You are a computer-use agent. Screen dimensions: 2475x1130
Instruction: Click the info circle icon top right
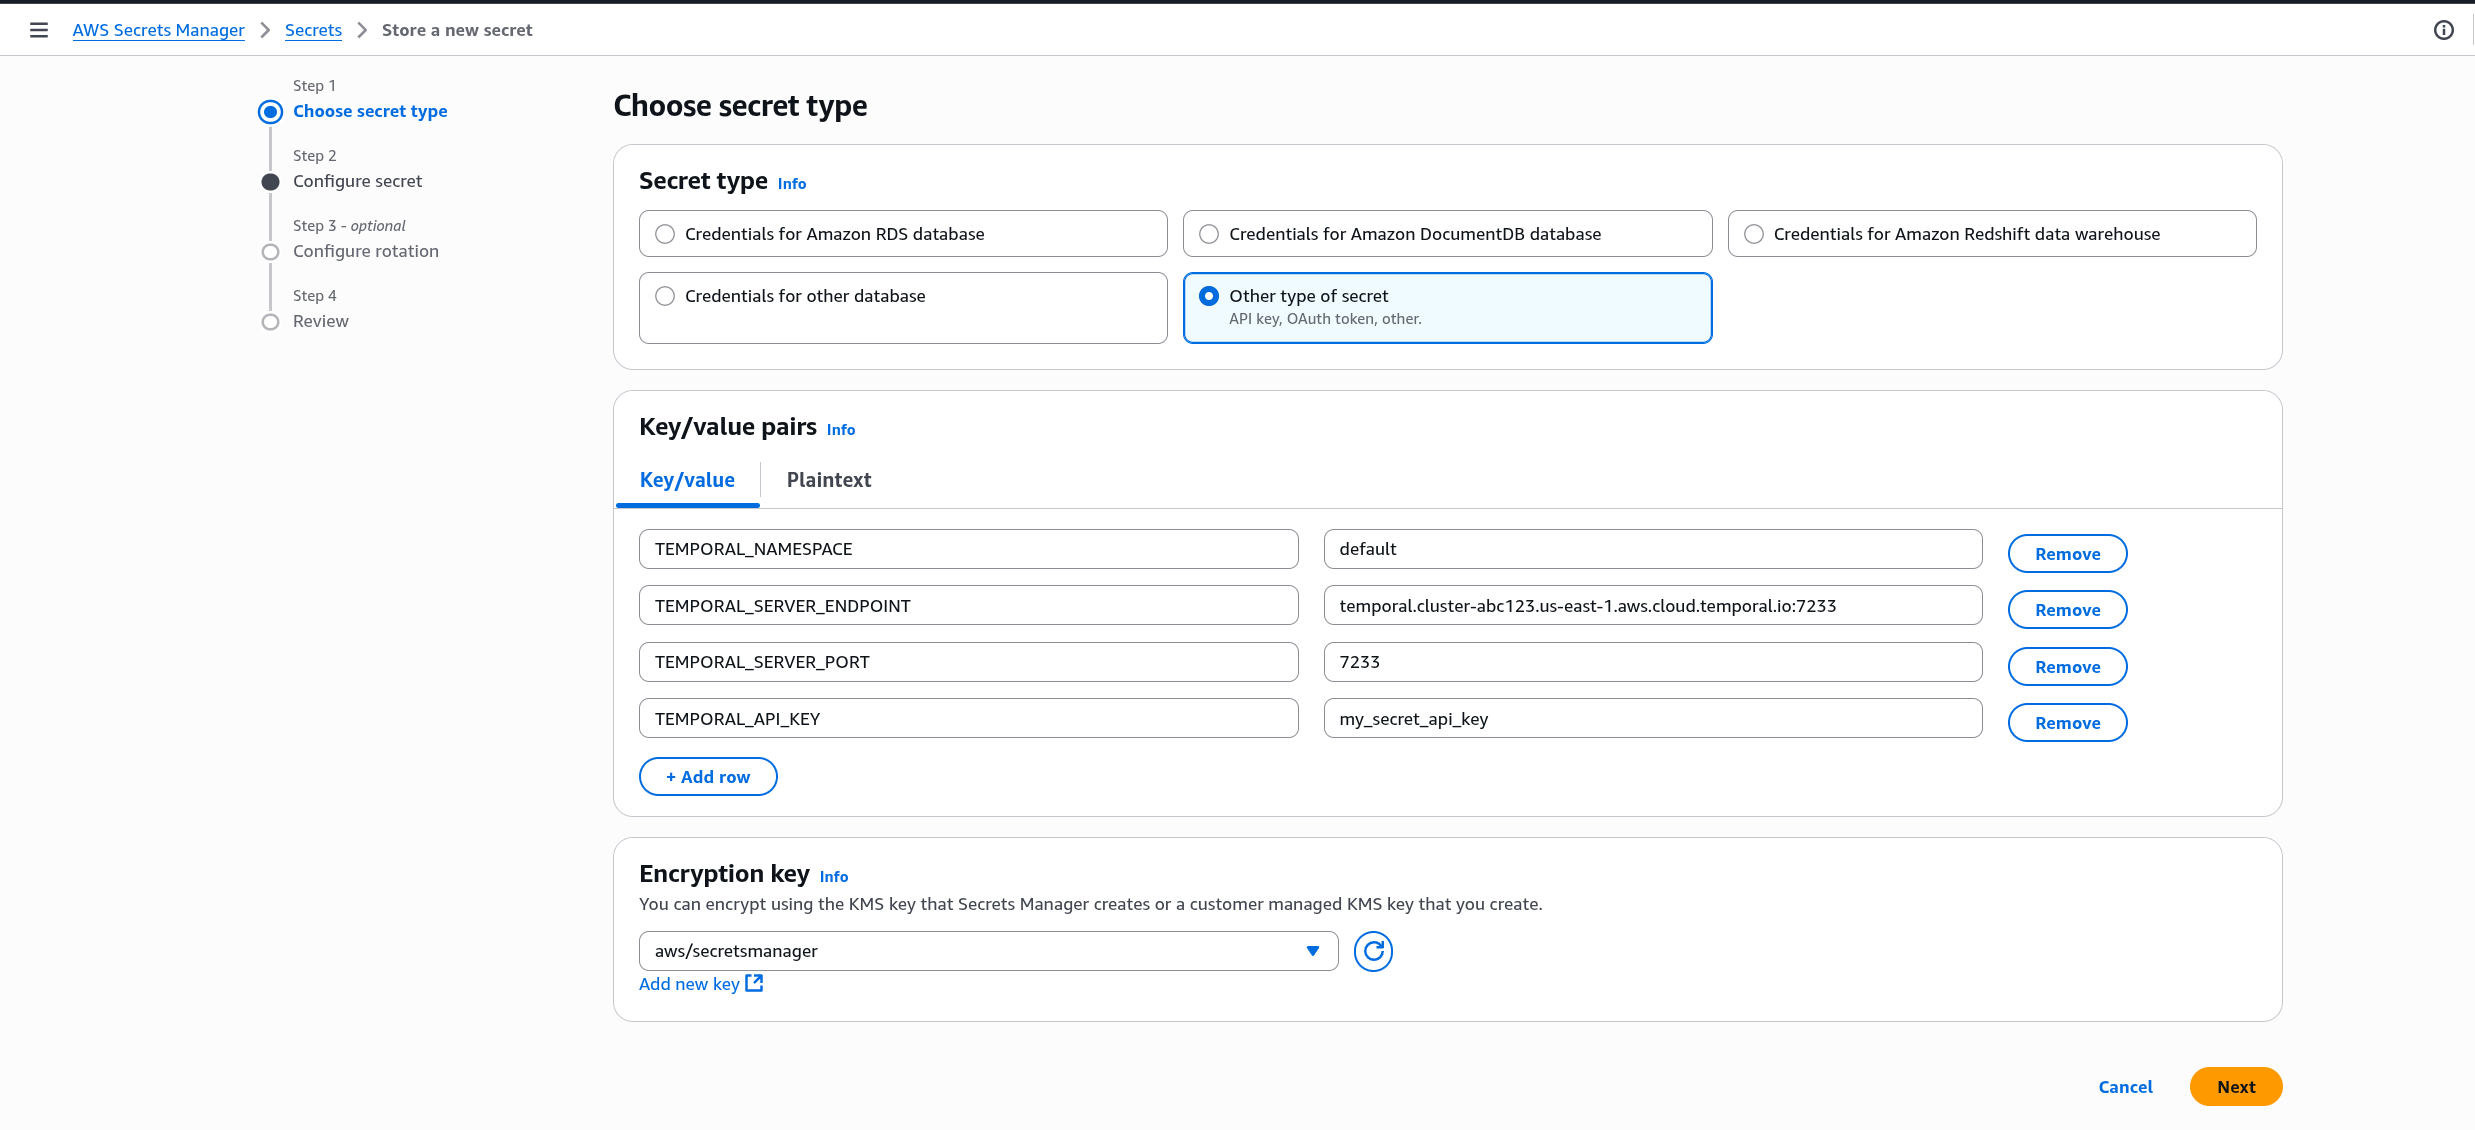coord(2443,30)
